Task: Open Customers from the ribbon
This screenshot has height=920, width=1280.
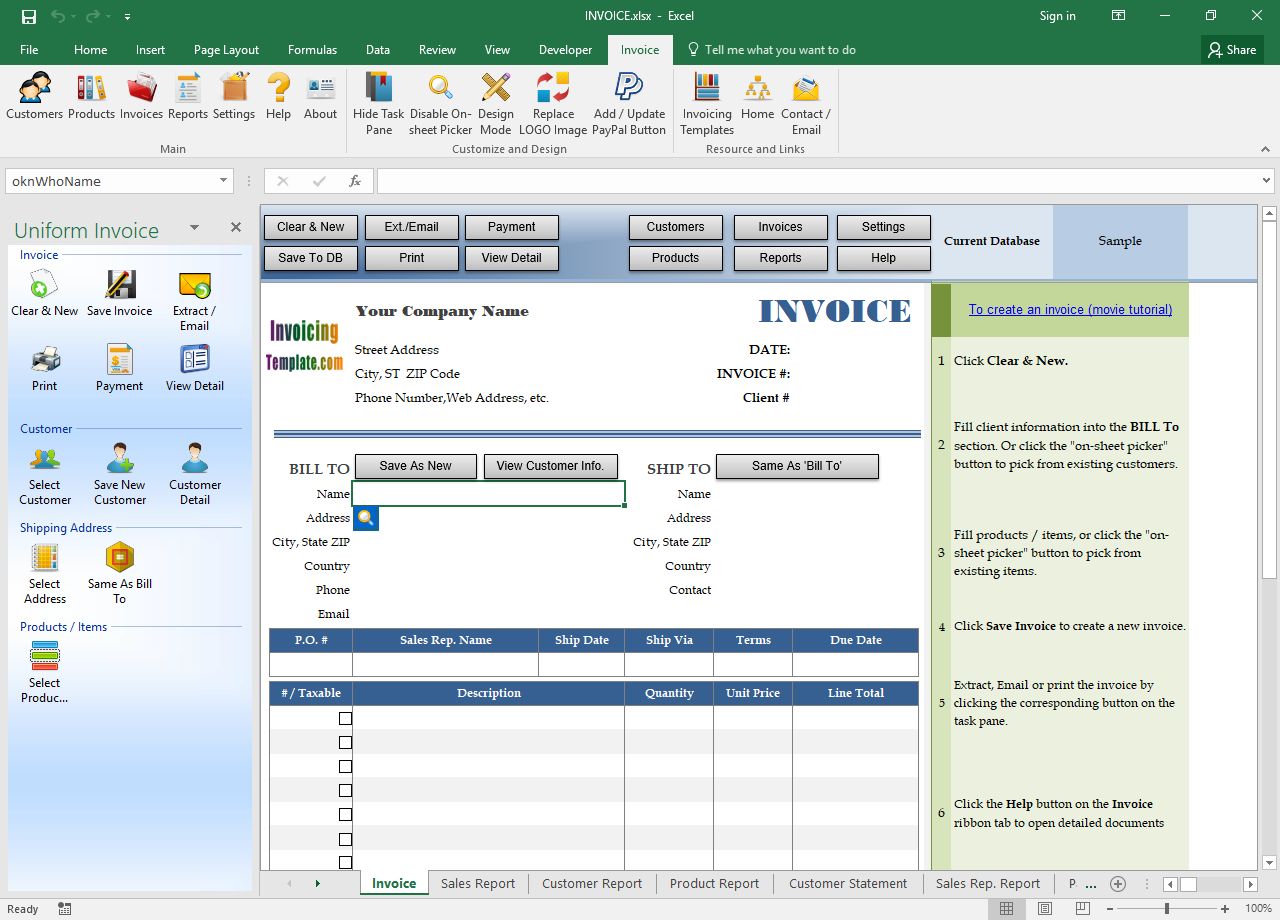Action: pyautogui.click(x=34, y=97)
